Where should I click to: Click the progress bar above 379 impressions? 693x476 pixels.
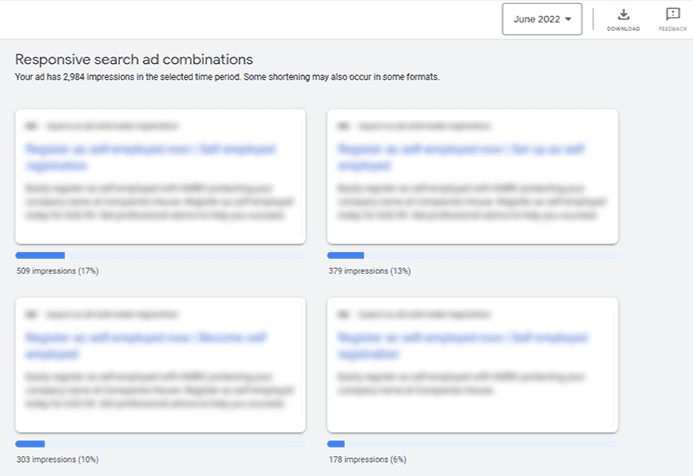[472, 256]
